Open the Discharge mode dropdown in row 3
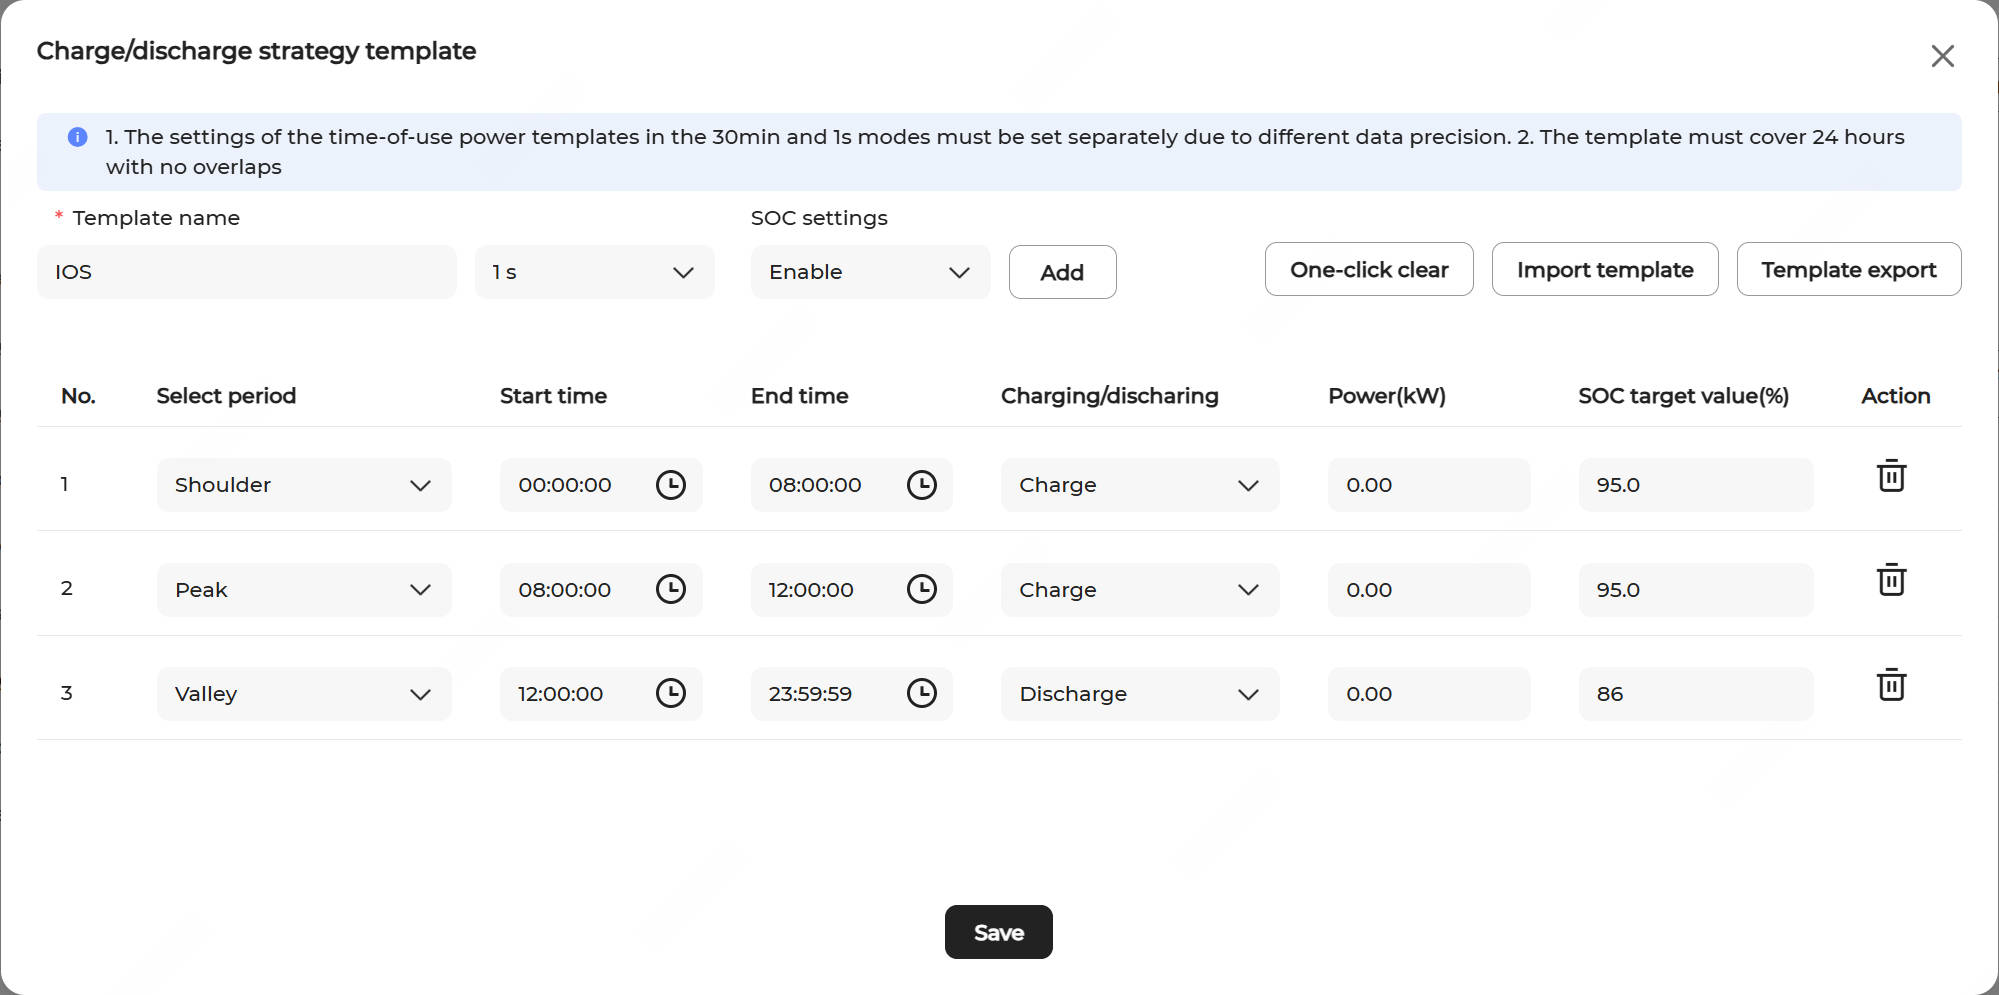1999x995 pixels. 1139,694
